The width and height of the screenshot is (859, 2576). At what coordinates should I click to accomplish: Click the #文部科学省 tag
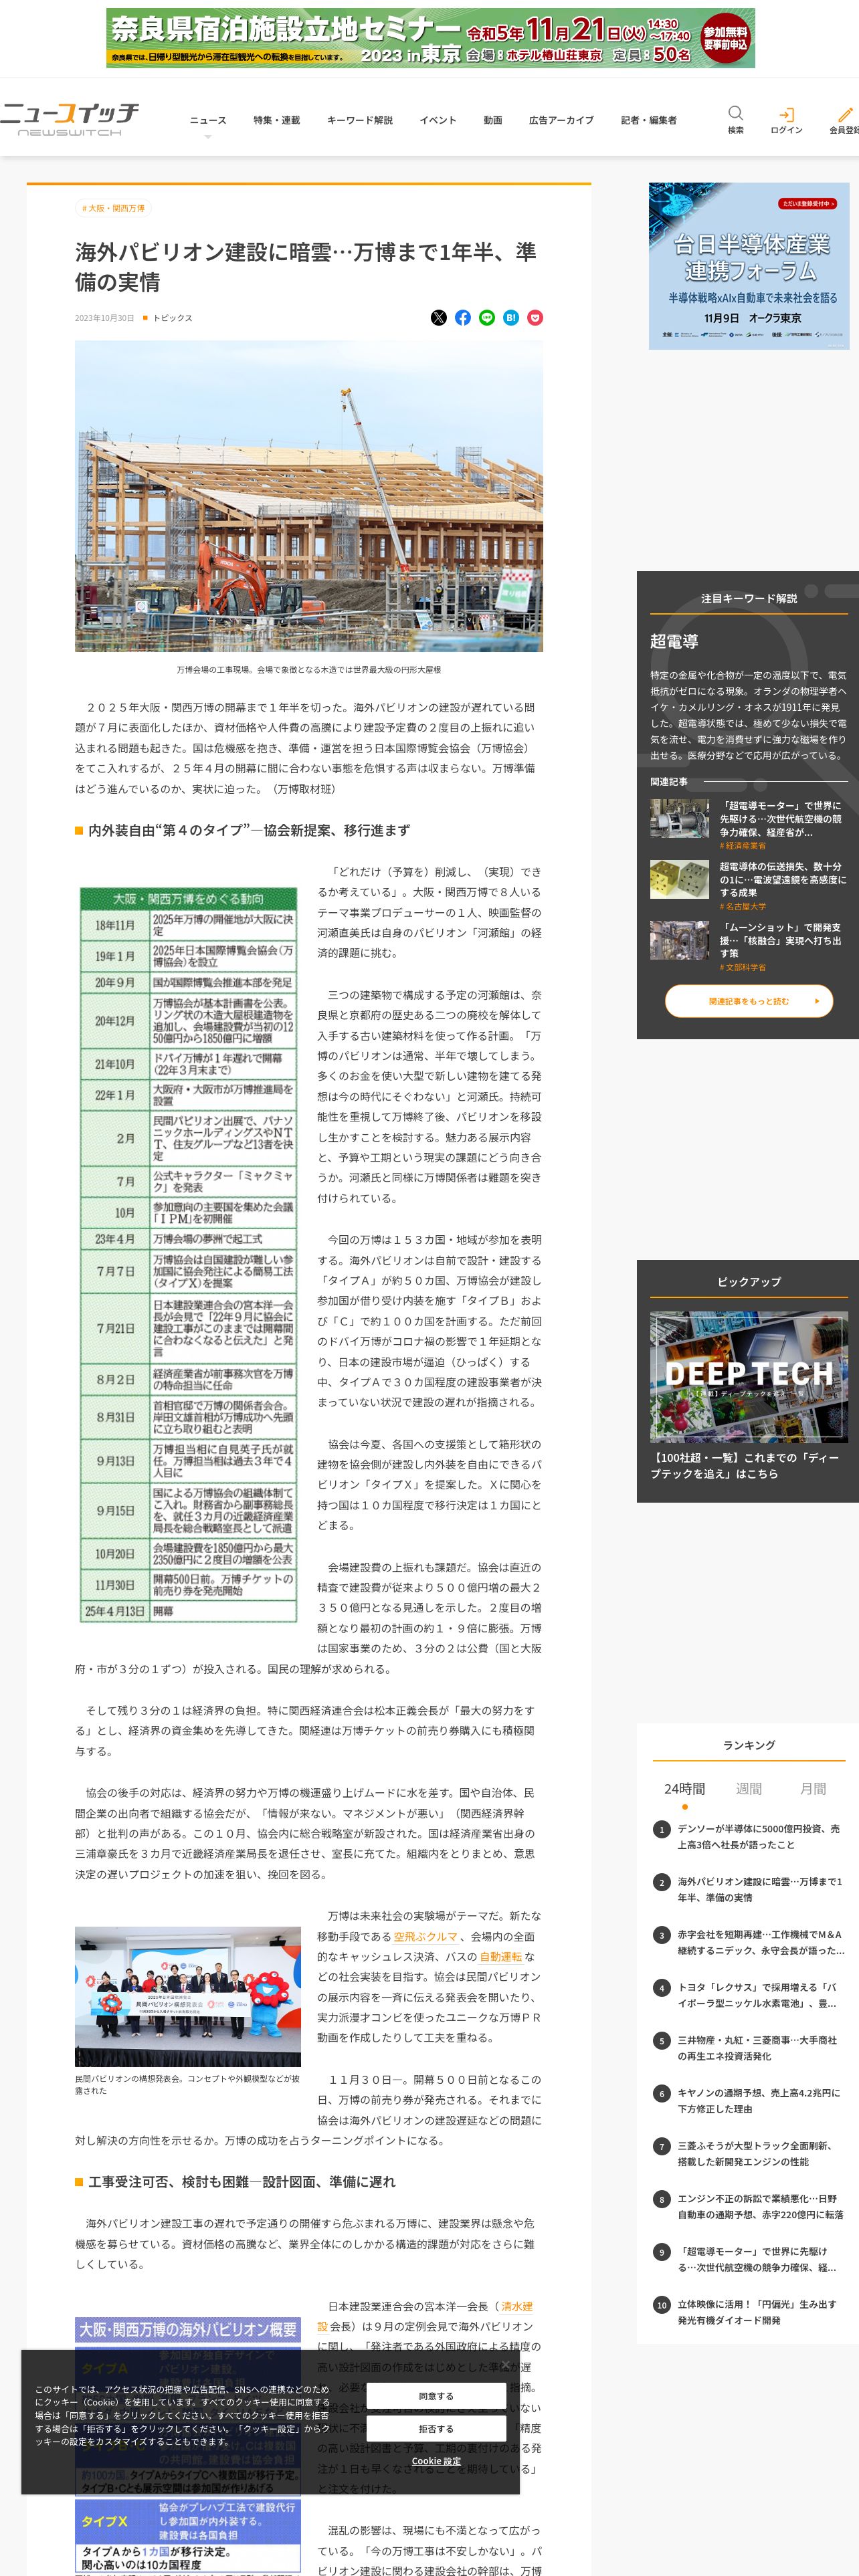[x=743, y=968]
